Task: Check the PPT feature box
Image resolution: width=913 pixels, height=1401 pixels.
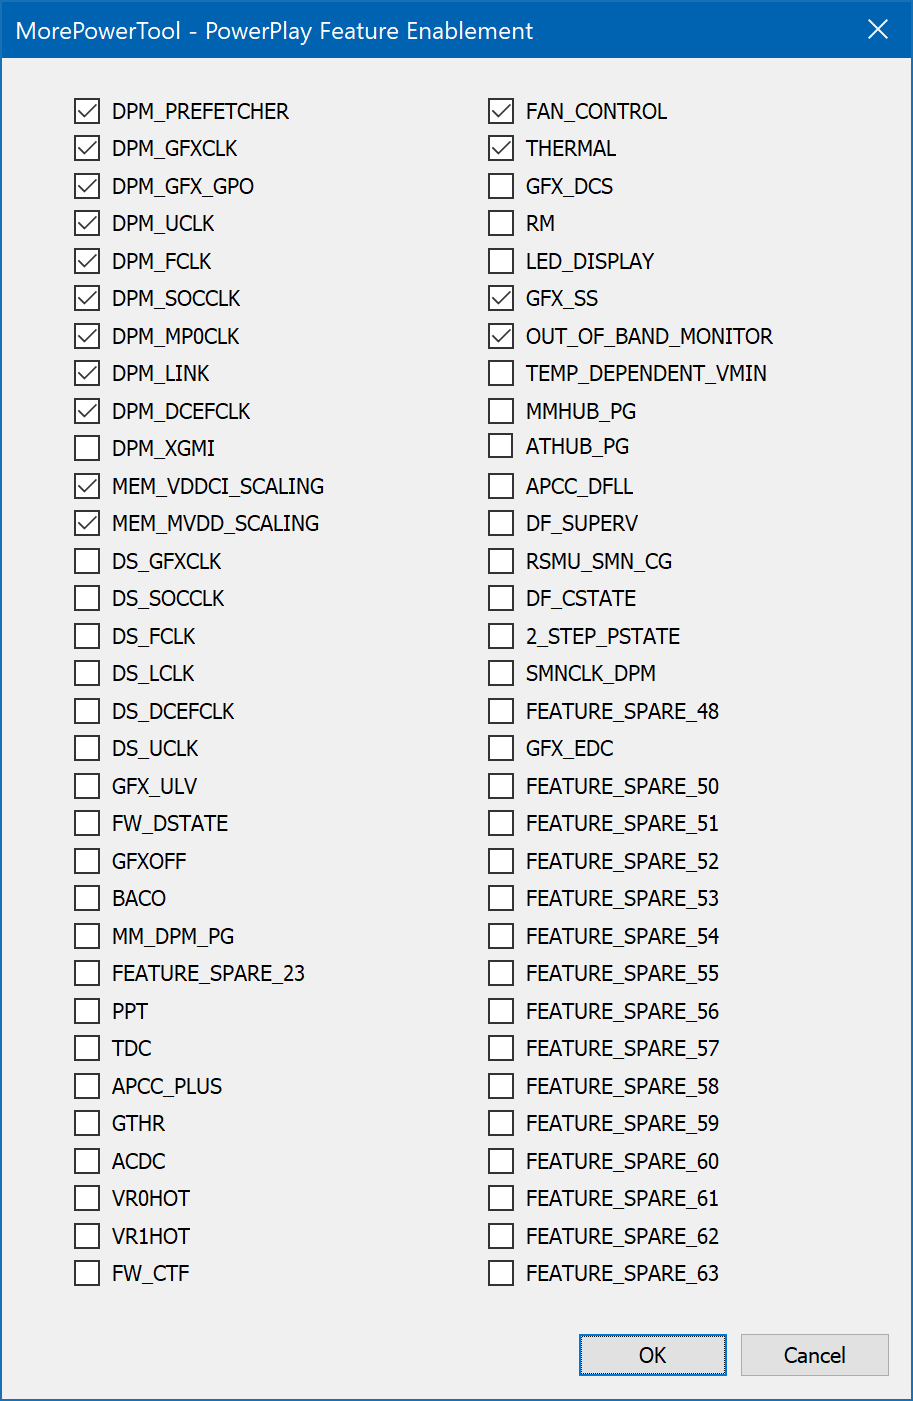Action: (87, 1011)
